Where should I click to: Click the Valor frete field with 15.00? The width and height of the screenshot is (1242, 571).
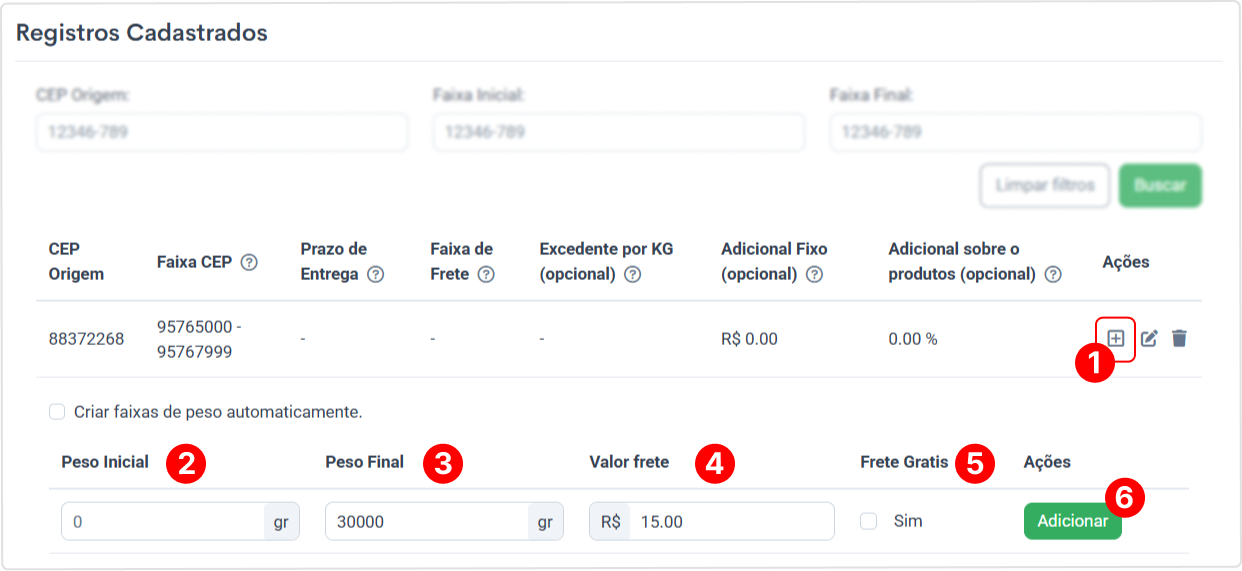point(731,521)
